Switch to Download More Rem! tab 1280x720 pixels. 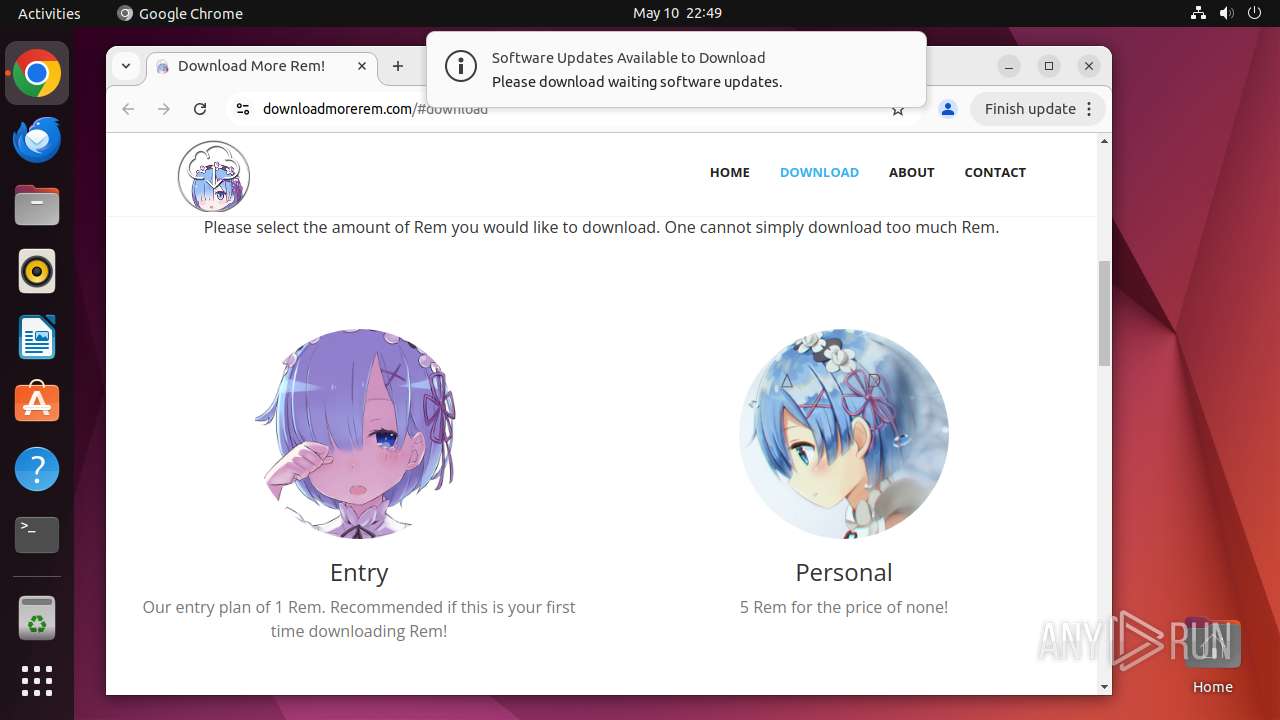coord(262,66)
